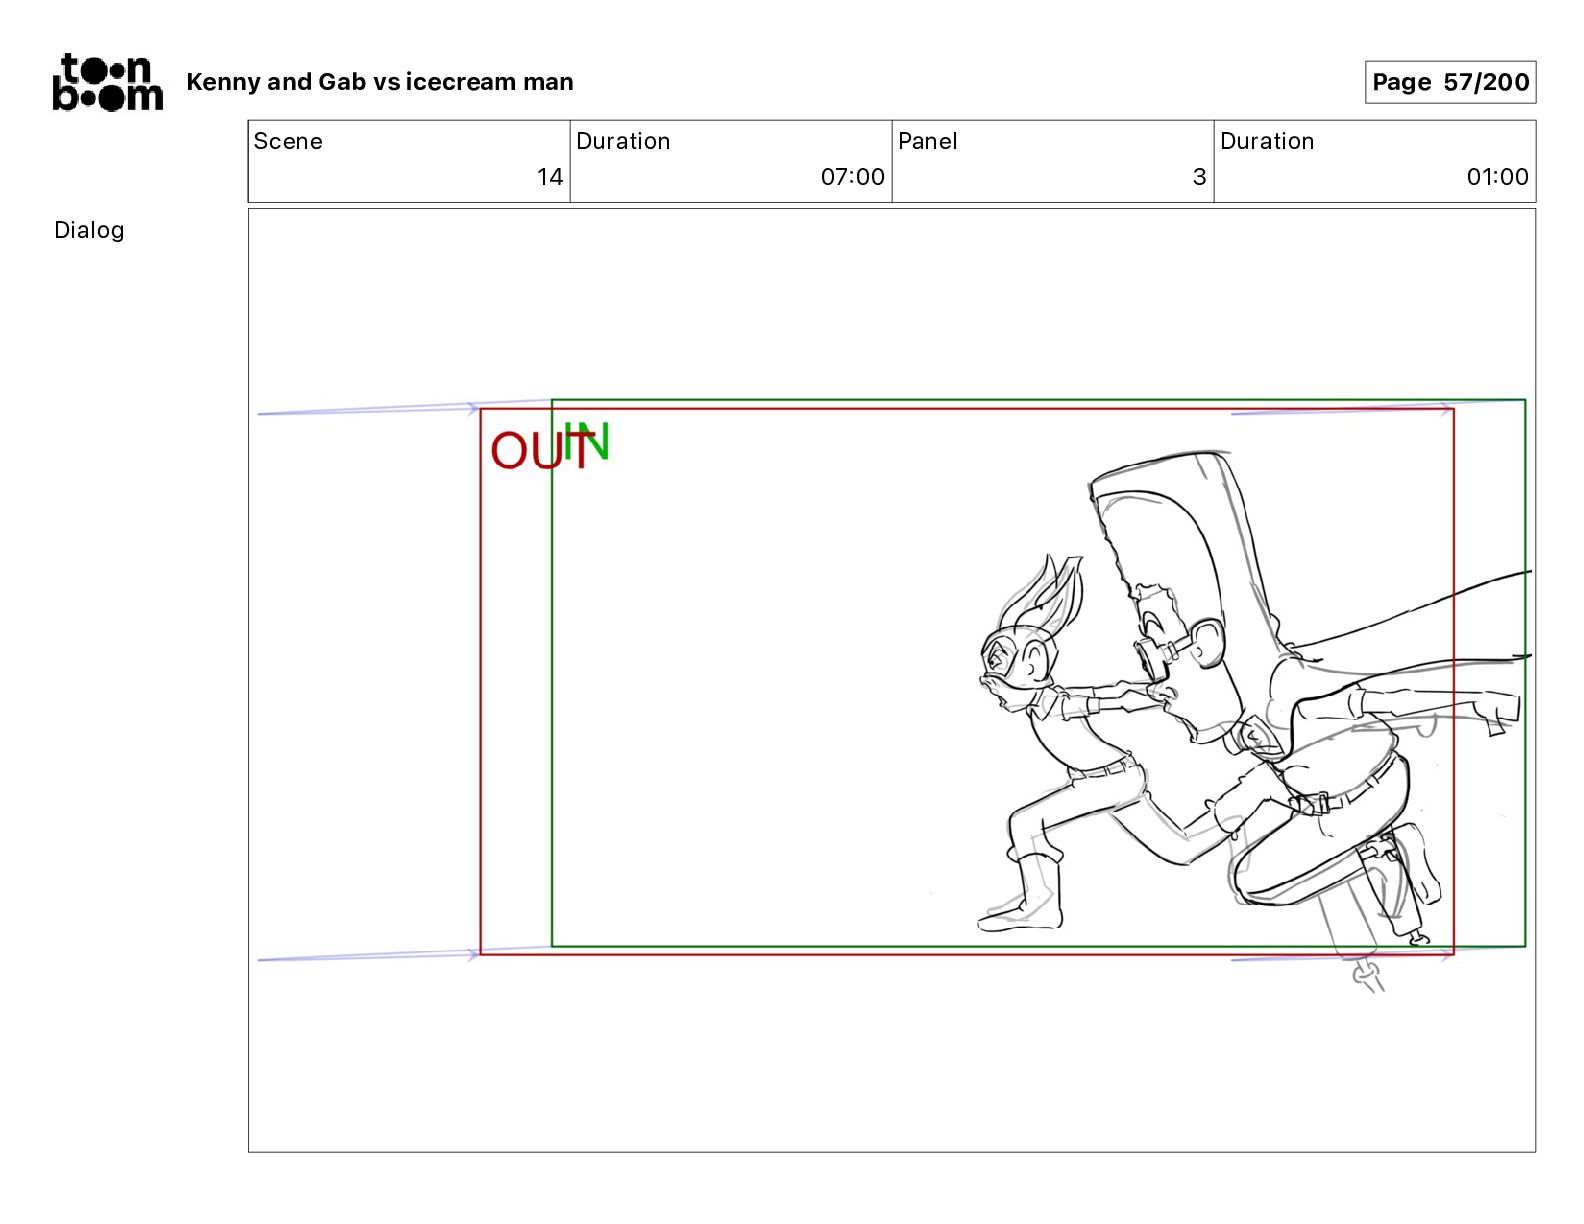Click the 'Page 57/200' box
This screenshot has height=1224, width=1584.
pos(1450,82)
